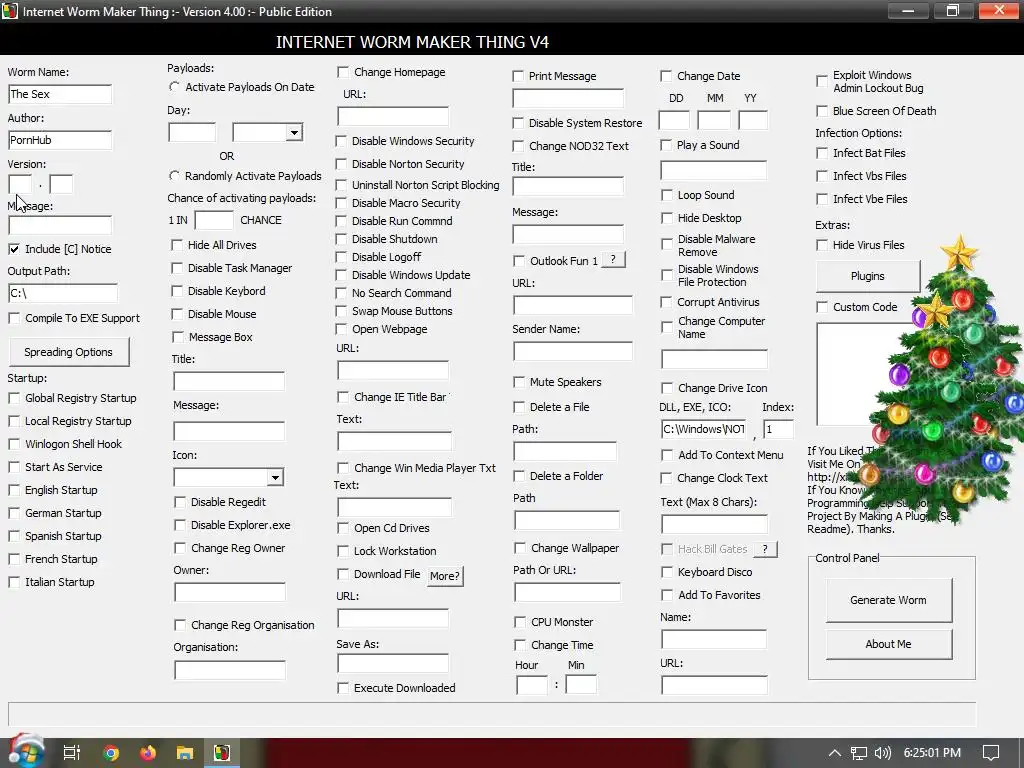Open Task View in the taskbar

71,752
